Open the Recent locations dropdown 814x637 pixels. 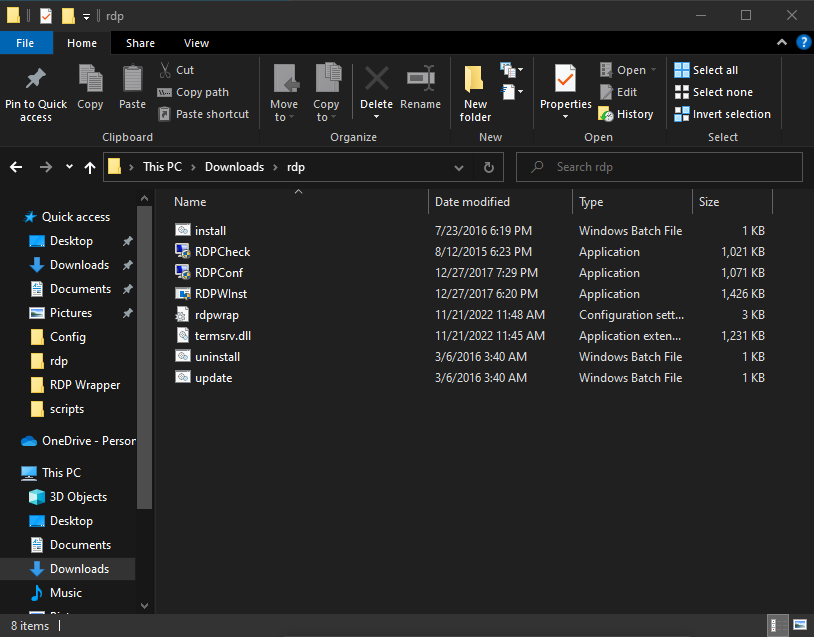(x=69, y=167)
